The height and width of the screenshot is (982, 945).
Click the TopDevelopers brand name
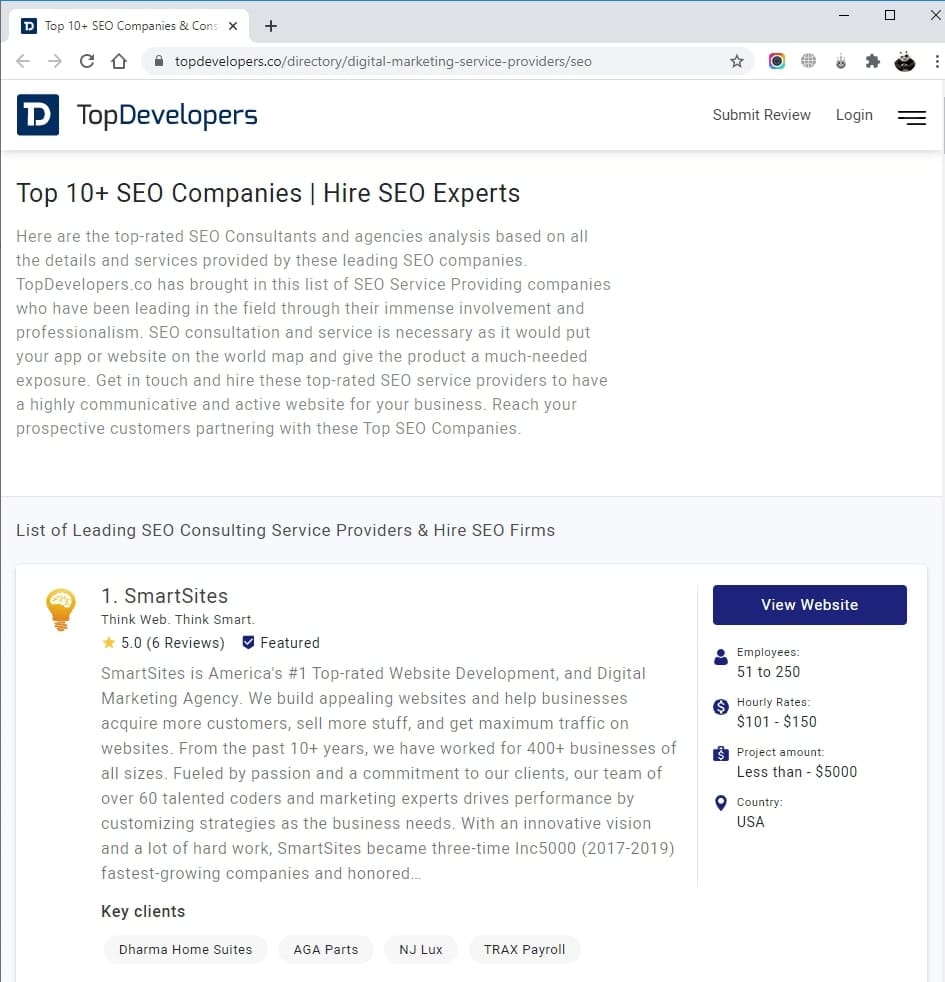(x=167, y=115)
